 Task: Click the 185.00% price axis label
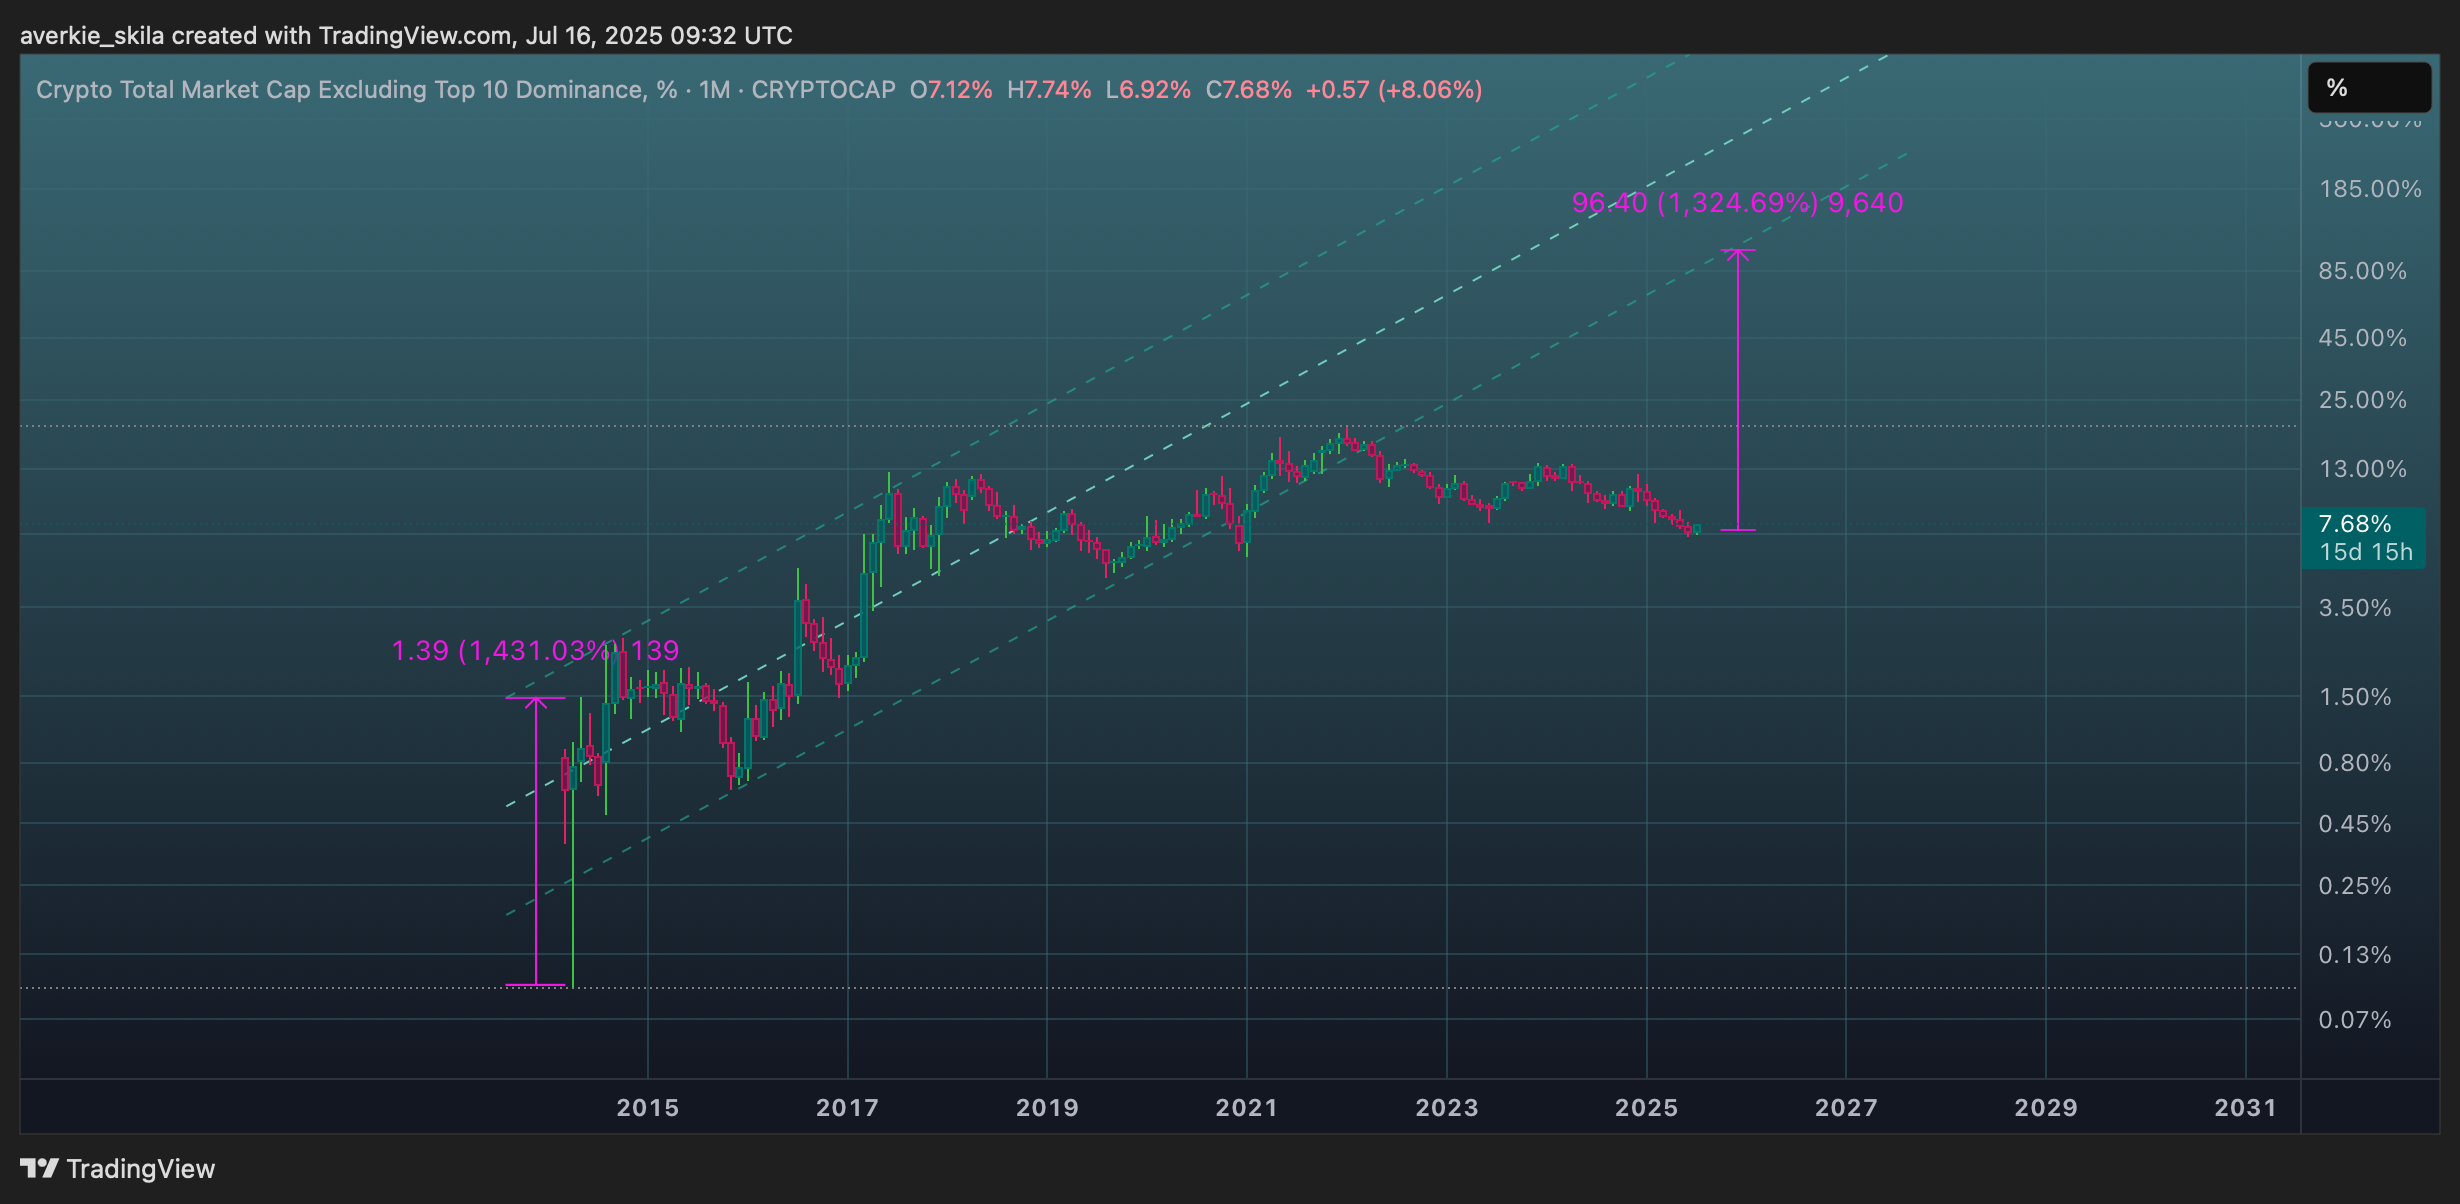pos(2370,189)
